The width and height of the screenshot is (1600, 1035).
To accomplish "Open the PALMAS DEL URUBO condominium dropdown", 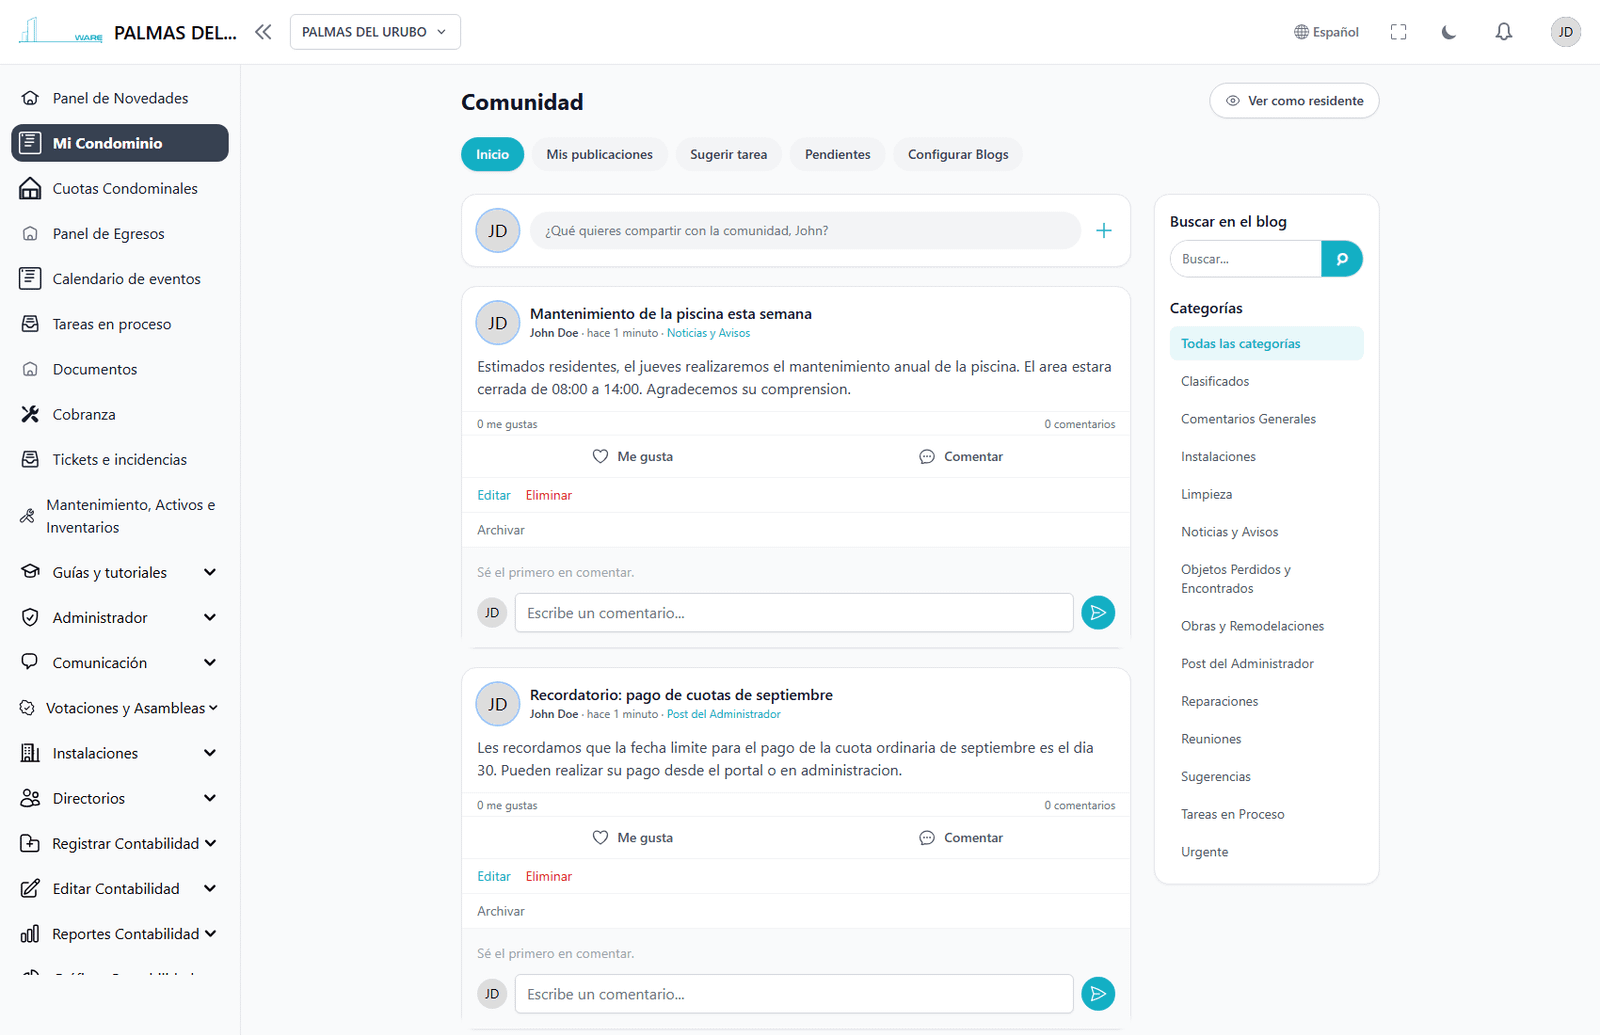I will coord(375,32).
